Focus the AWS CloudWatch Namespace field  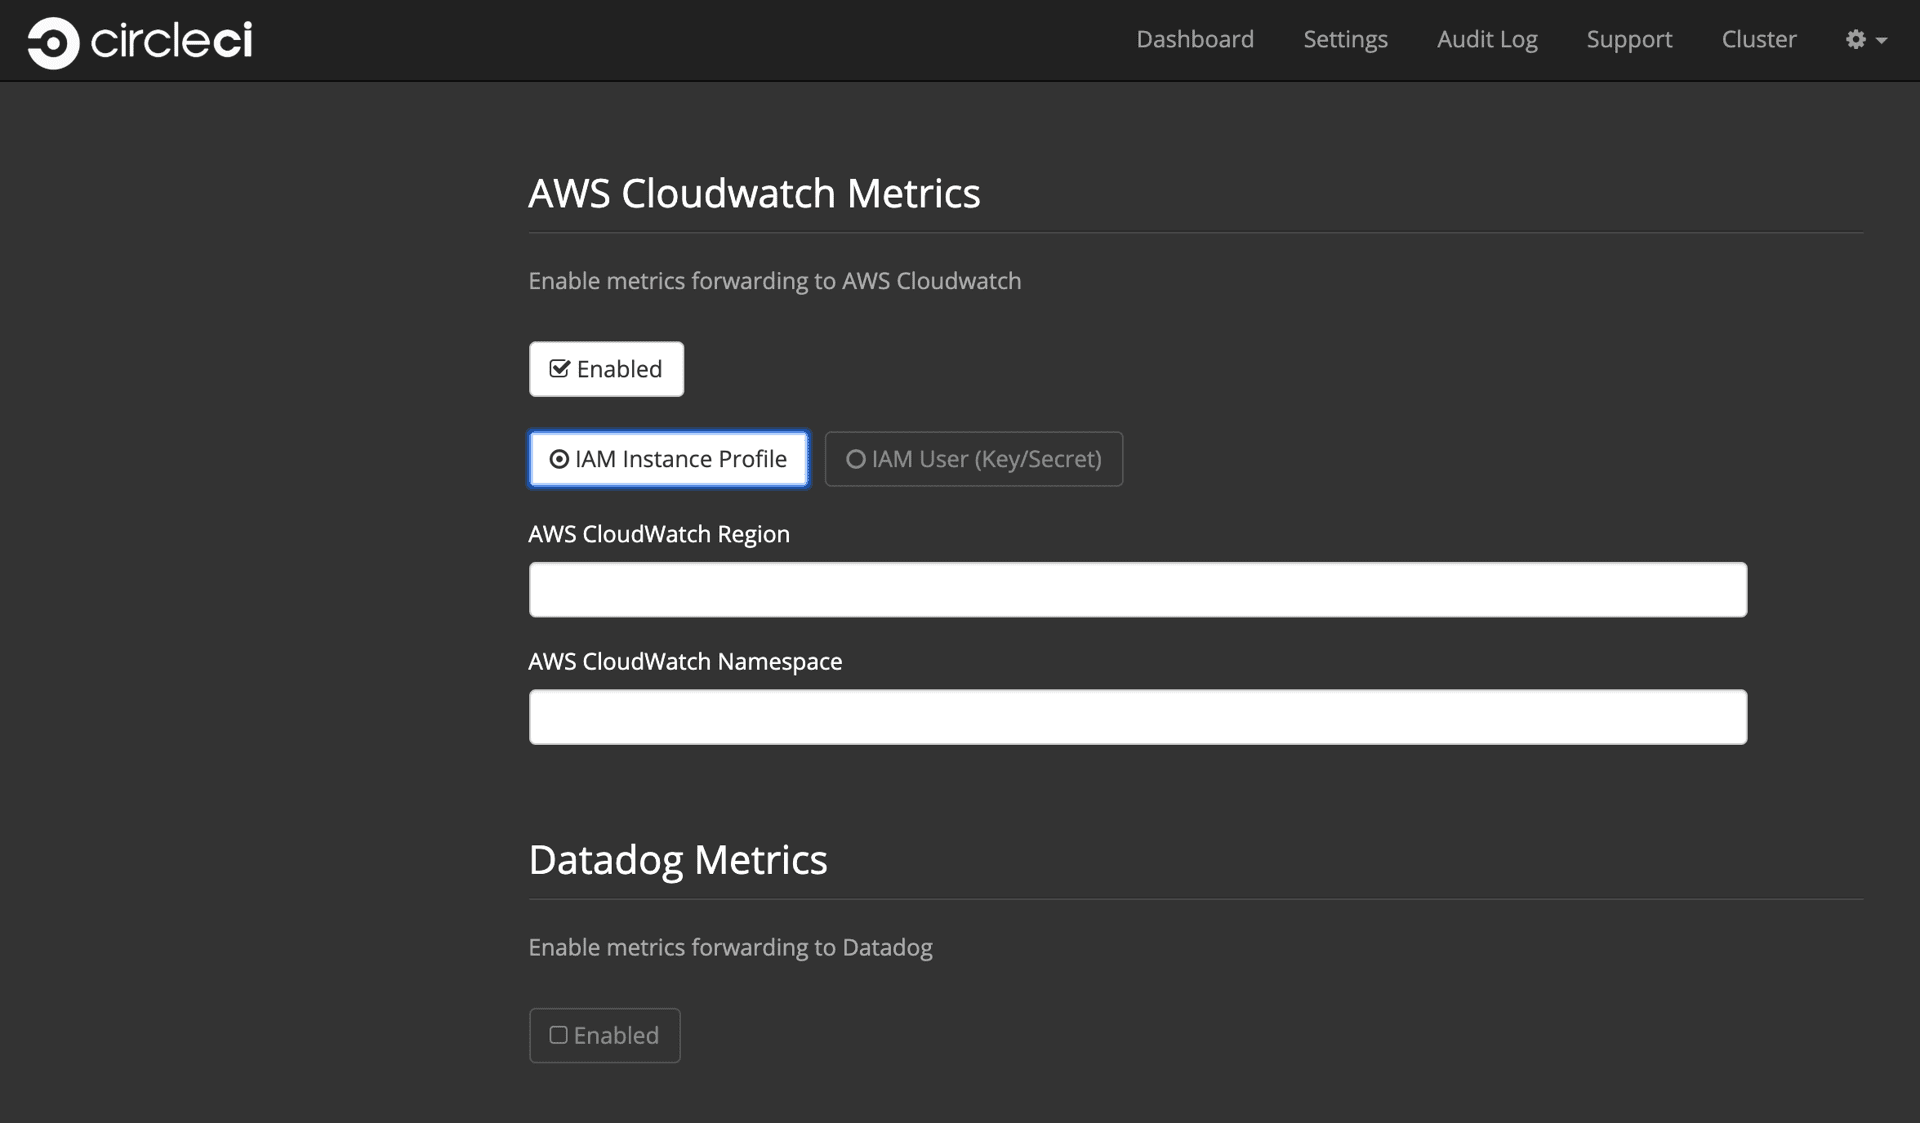(1138, 717)
